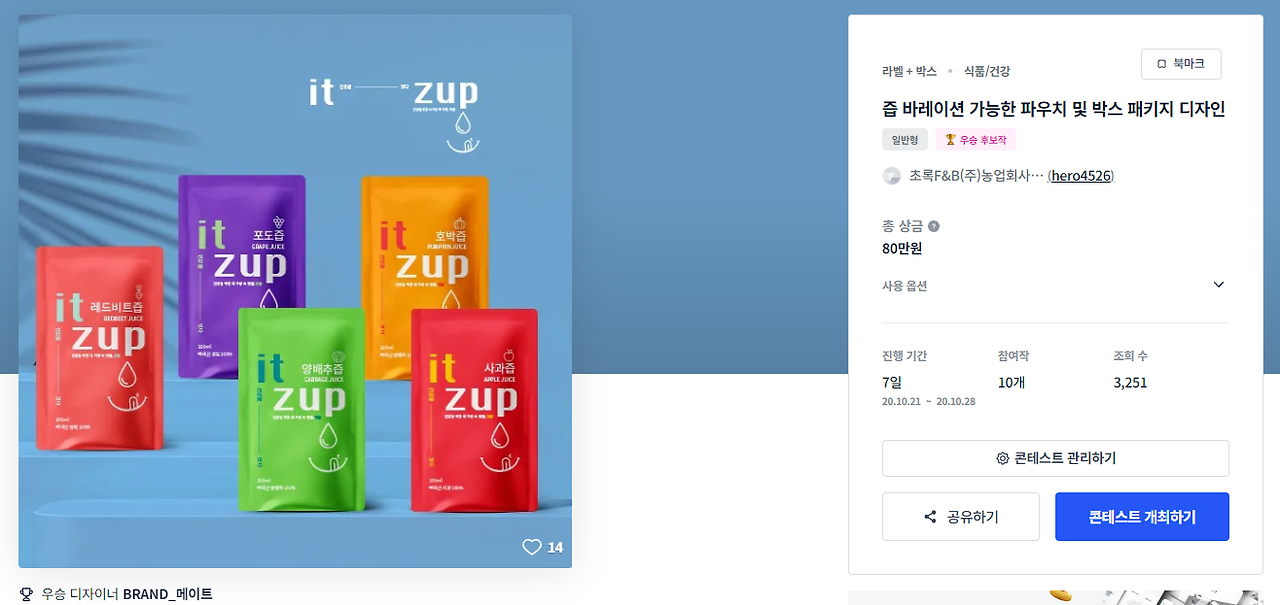Expand the 사용 옵션 chevron
1280x605 pixels.
(1218, 285)
